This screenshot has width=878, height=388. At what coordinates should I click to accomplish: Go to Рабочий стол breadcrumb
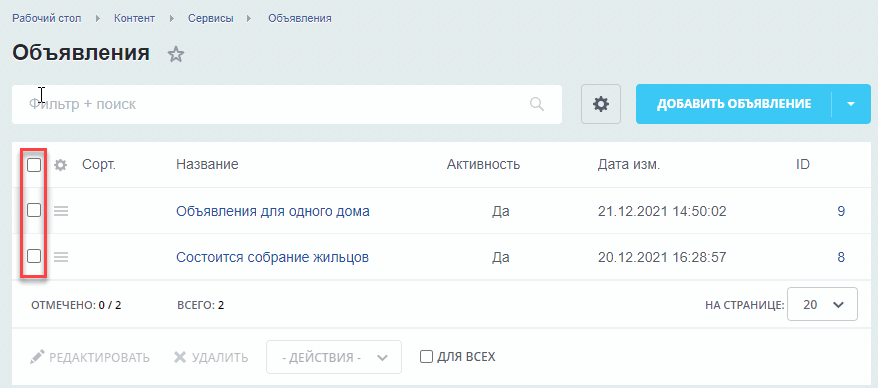[x=46, y=18]
